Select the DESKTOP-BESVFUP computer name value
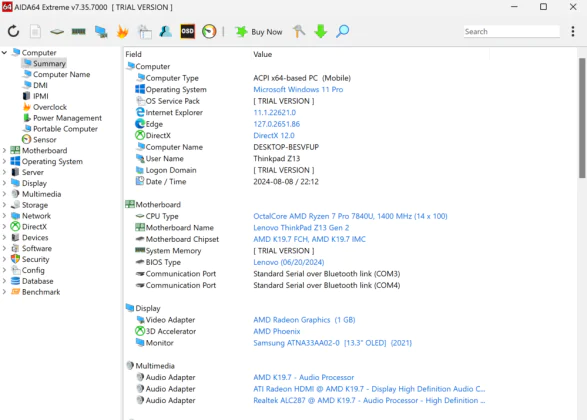The height and width of the screenshot is (420, 587). [286, 147]
